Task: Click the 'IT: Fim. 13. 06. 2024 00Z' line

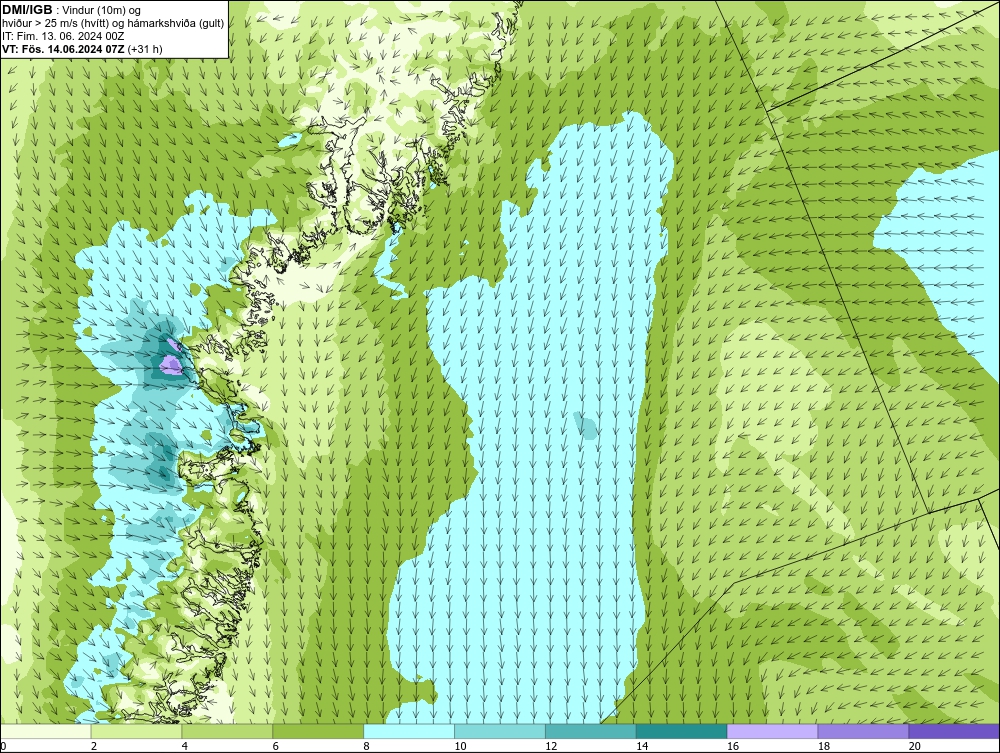Action: coord(63,36)
